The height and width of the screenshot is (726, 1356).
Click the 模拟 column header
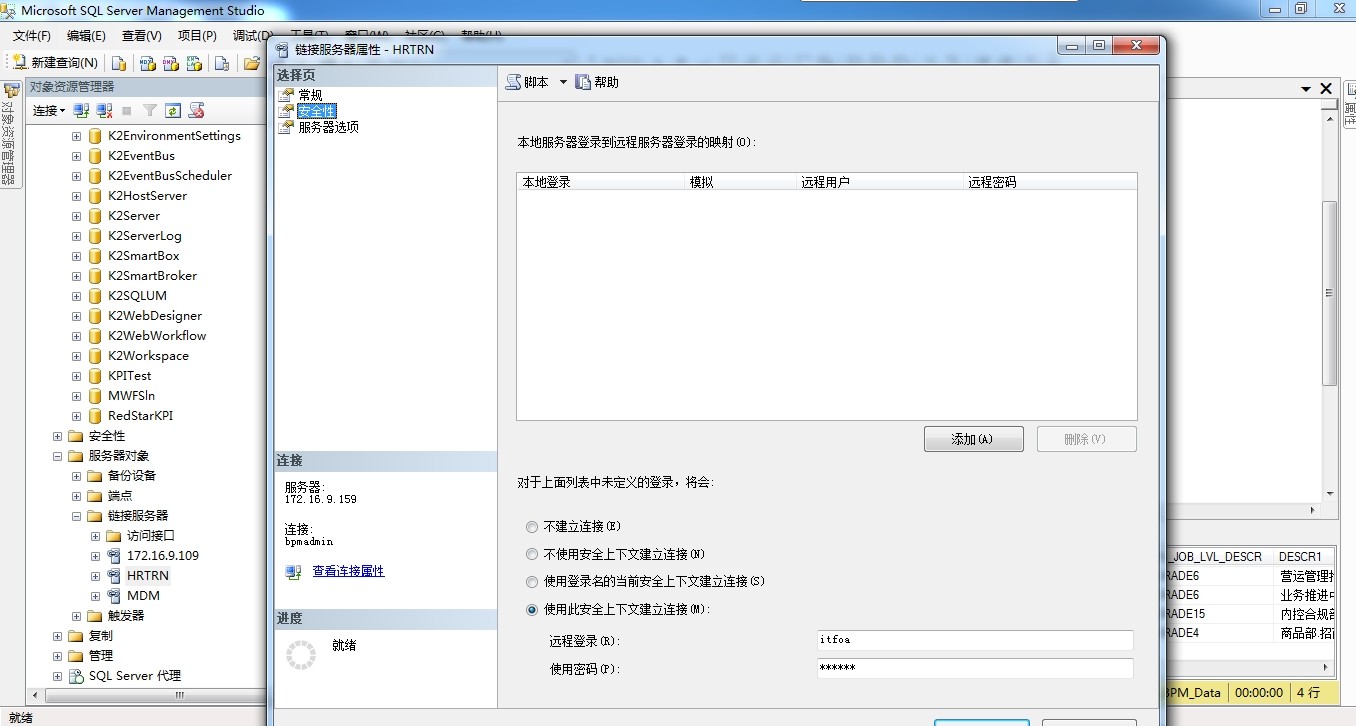[x=741, y=182]
